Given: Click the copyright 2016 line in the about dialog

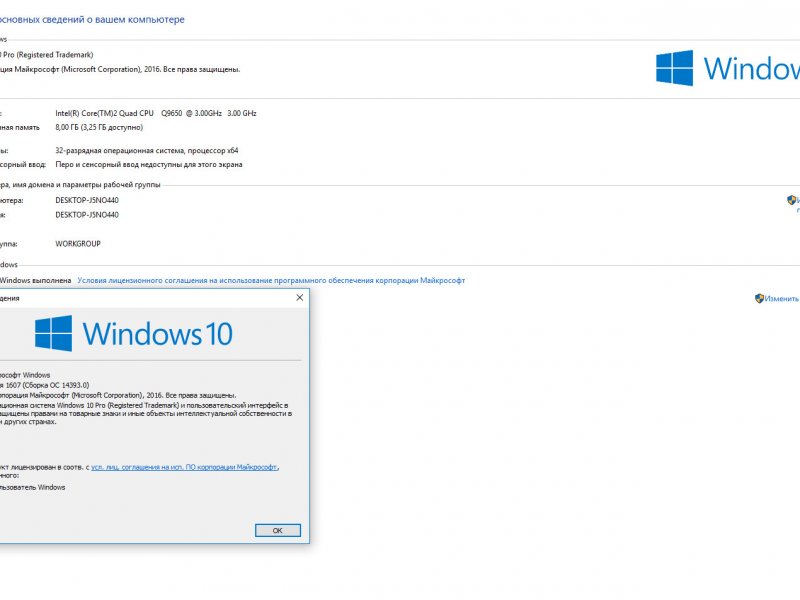Looking at the screenshot, I should (x=118, y=395).
